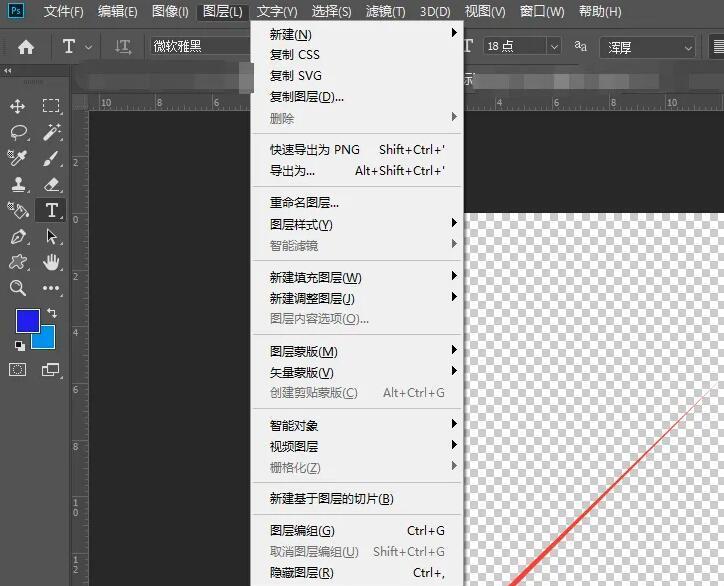Open the 微软雅黑 font family field
724x586 pixels.
(200, 47)
